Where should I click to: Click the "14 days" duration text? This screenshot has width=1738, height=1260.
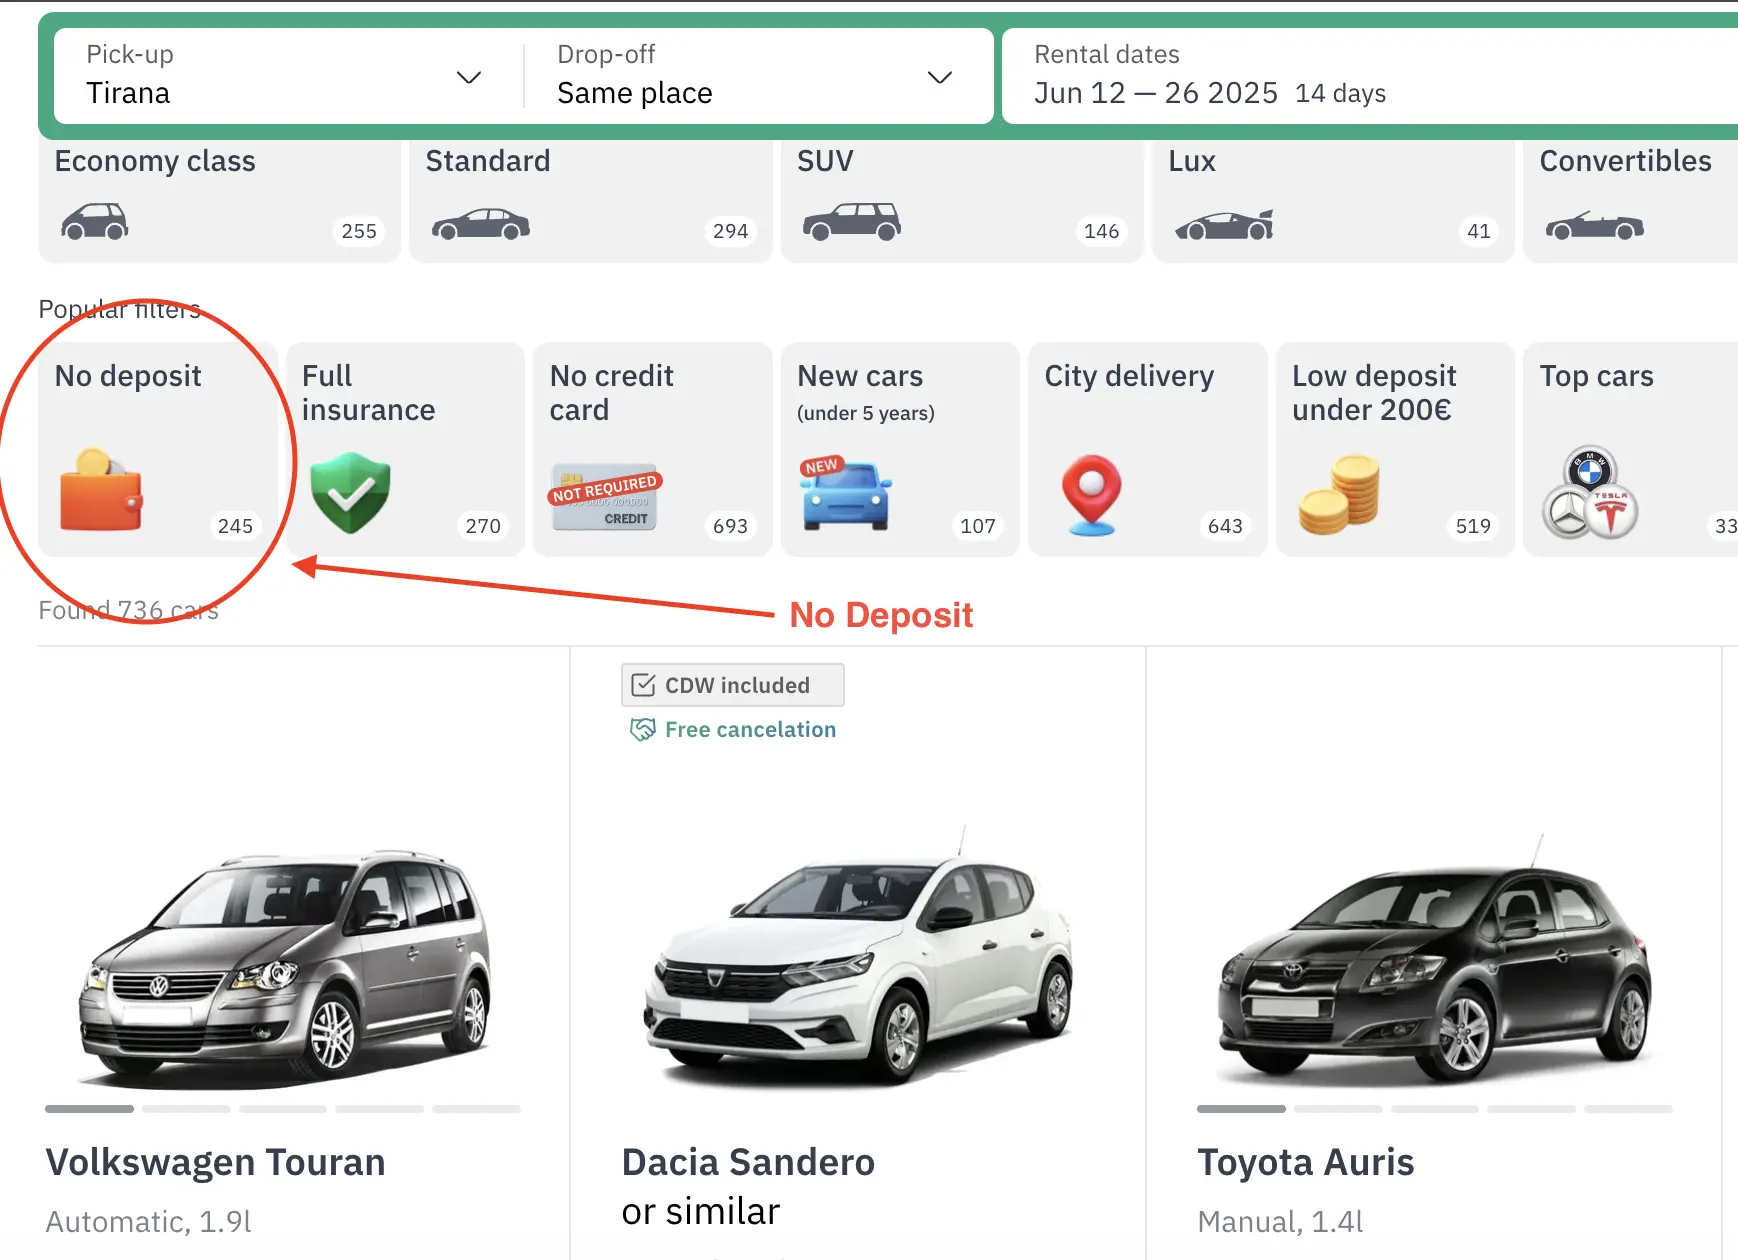(x=1340, y=93)
